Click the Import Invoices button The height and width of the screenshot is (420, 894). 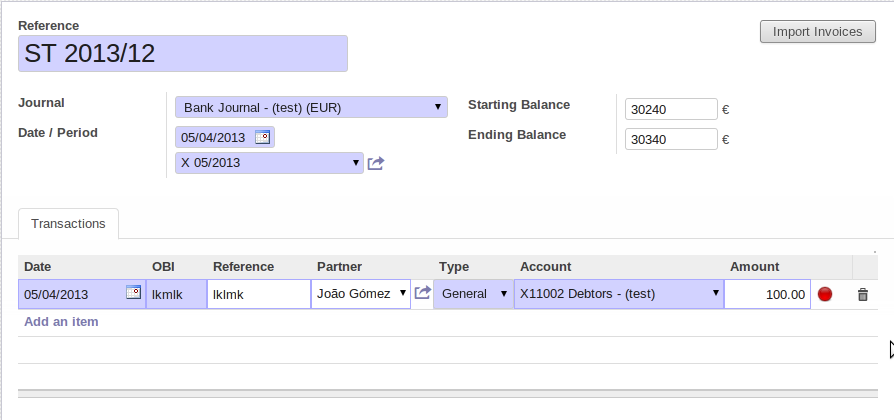click(817, 32)
